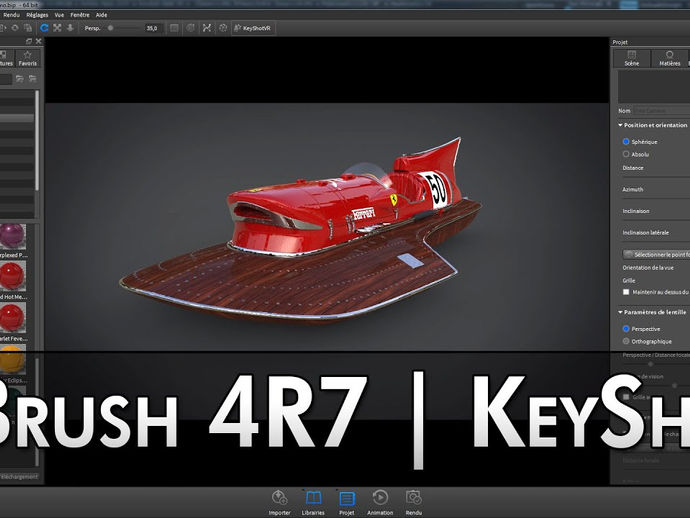
Task: Open the Animation timeline from bottom toolbar
Action: 380,502
